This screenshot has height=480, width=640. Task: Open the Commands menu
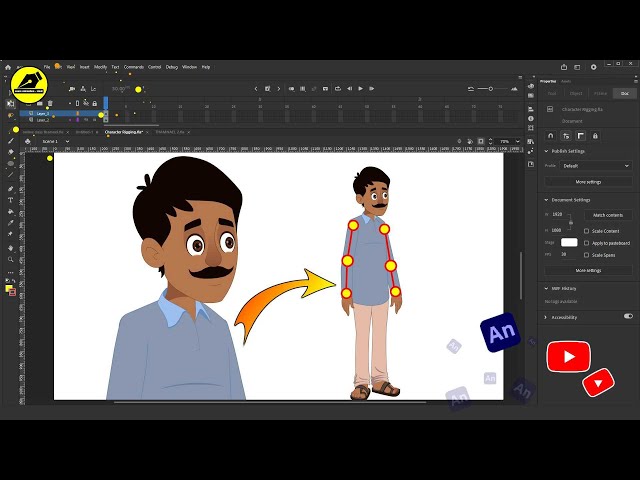tap(133, 67)
